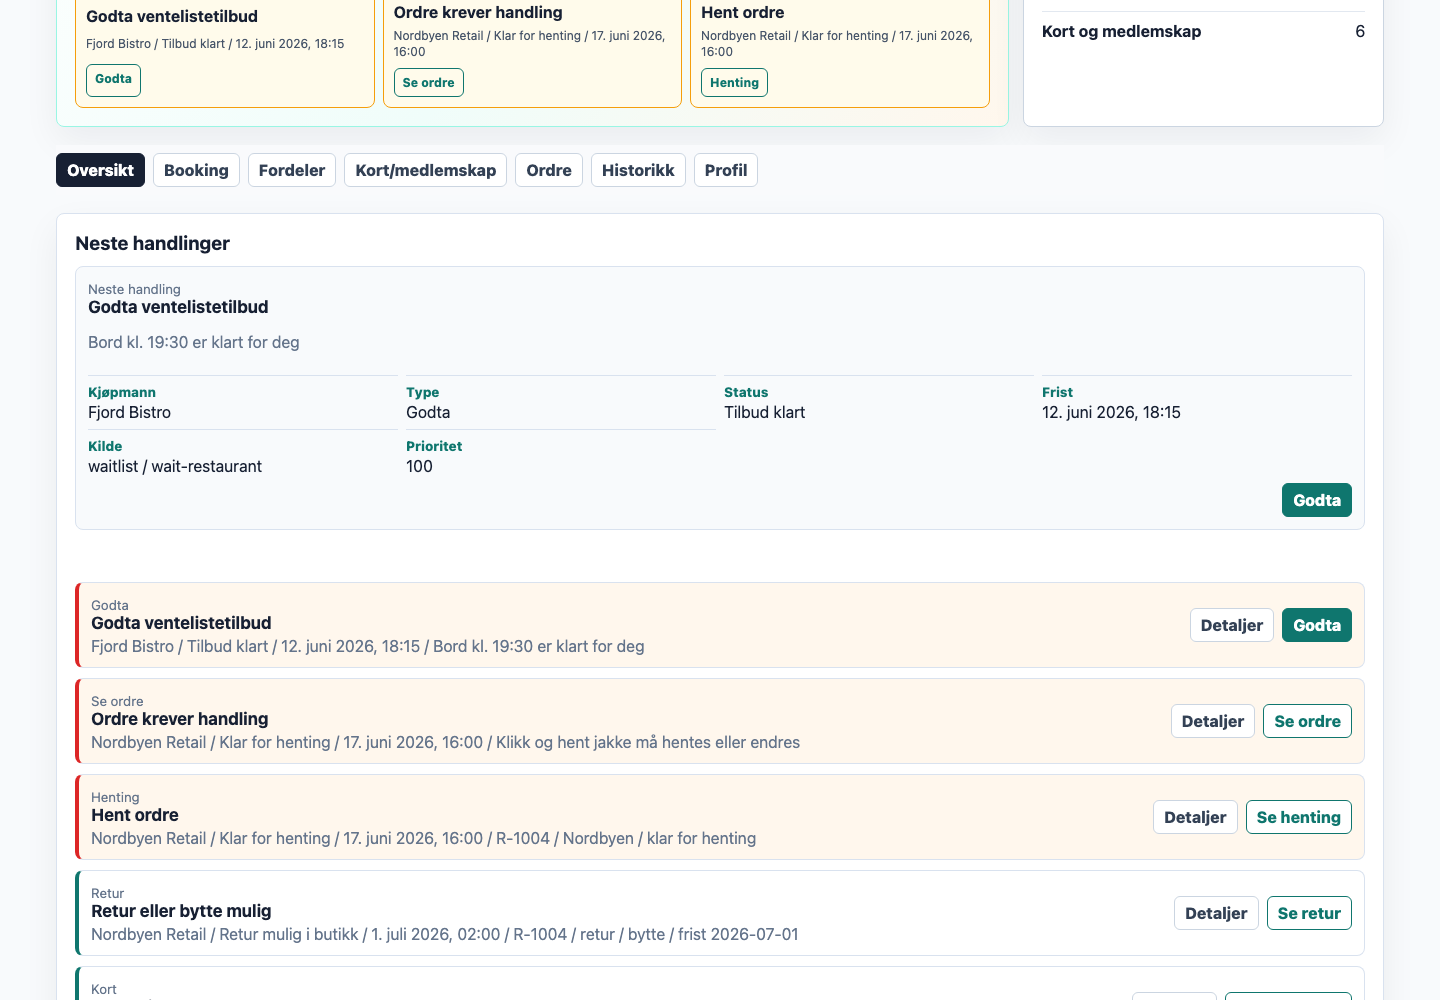Click Kort og medlemskap summary row

1203,32
